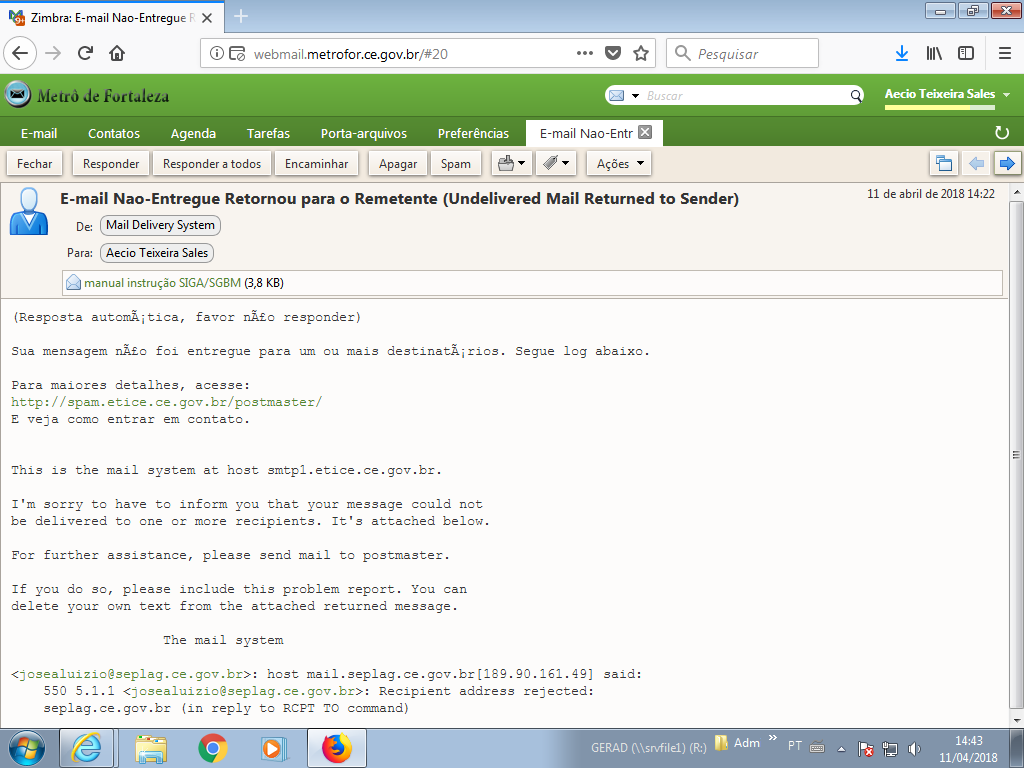Viewport: 1024px width, 768px height.
Task: Open attachment manual instrução SIGA/SGBM
Action: click(163, 283)
